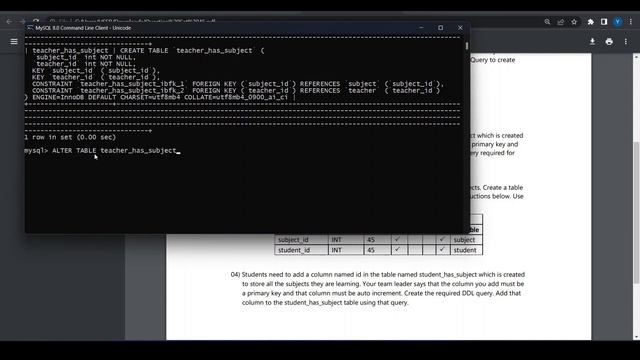This screenshot has width=640, height=360.
Task: Go back in Chrome browser
Action: click(x=9, y=21)
